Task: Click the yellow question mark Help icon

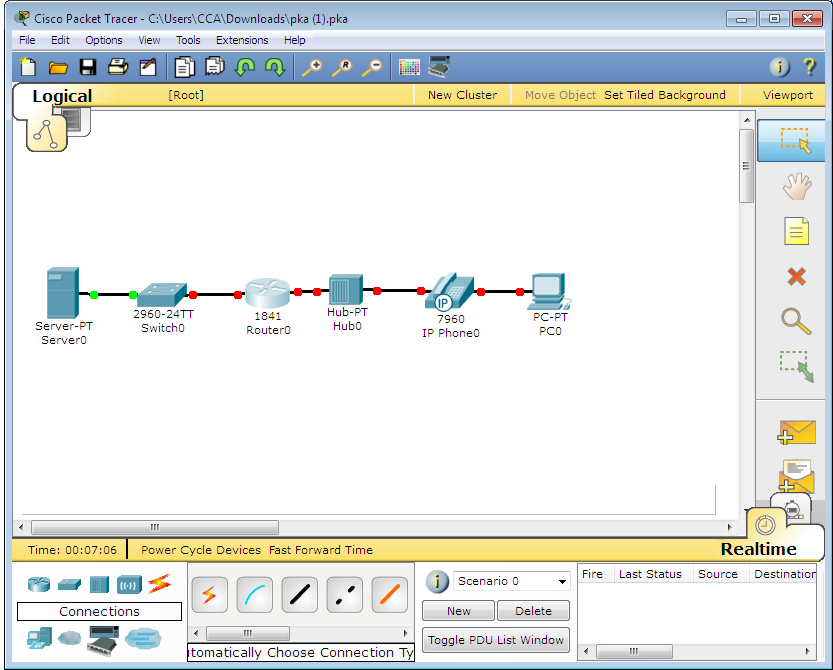Action: point(809,67)
